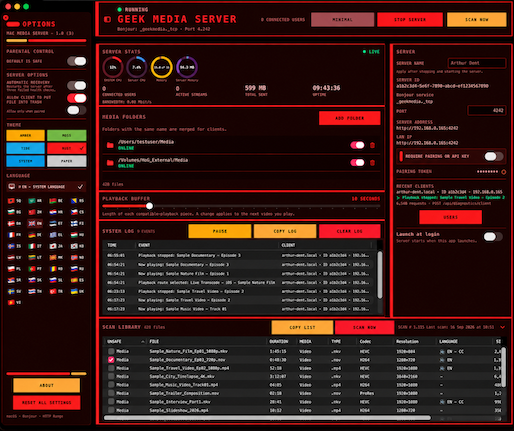Open the About button
The width and height of the screenshot is (514, 431).
[x=47, y=385]
